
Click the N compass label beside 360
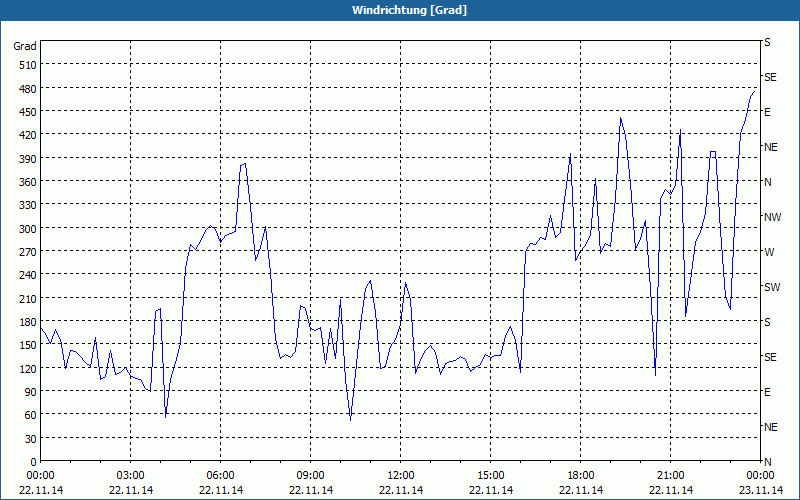[x=768, y=182]
